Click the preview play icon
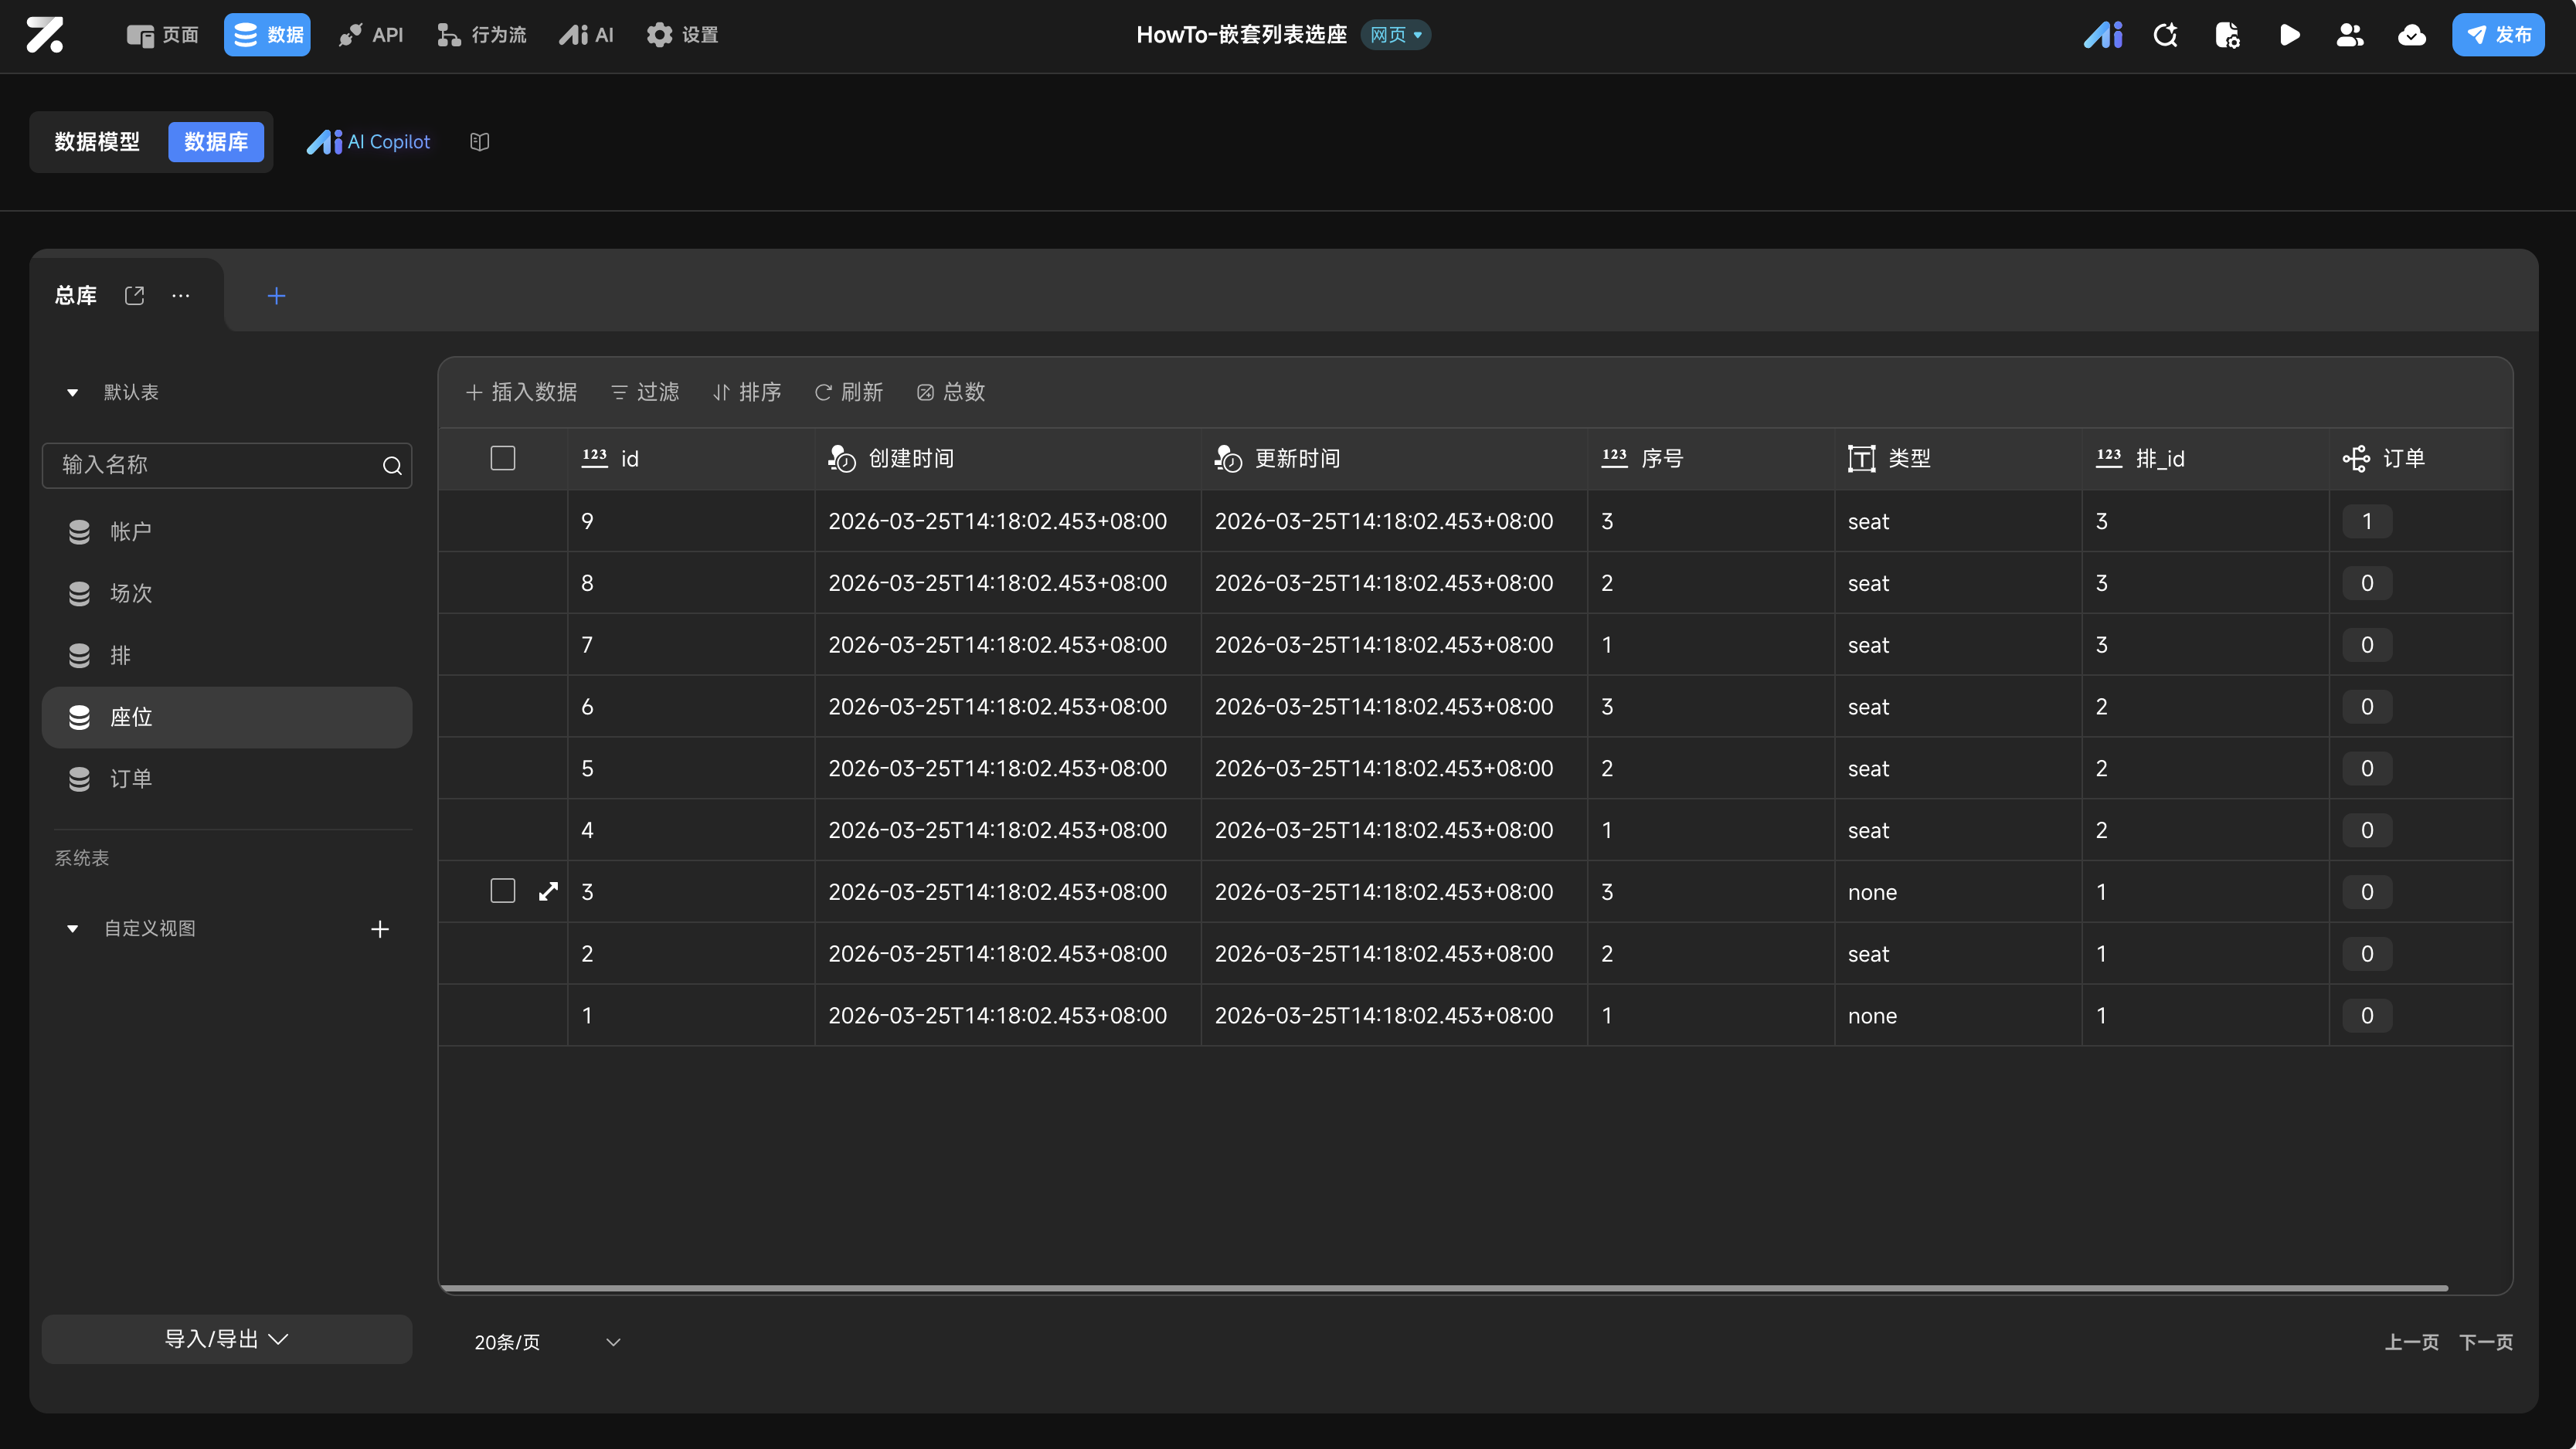Viewport: 2576px width, 1449px height. point(2289,35)
